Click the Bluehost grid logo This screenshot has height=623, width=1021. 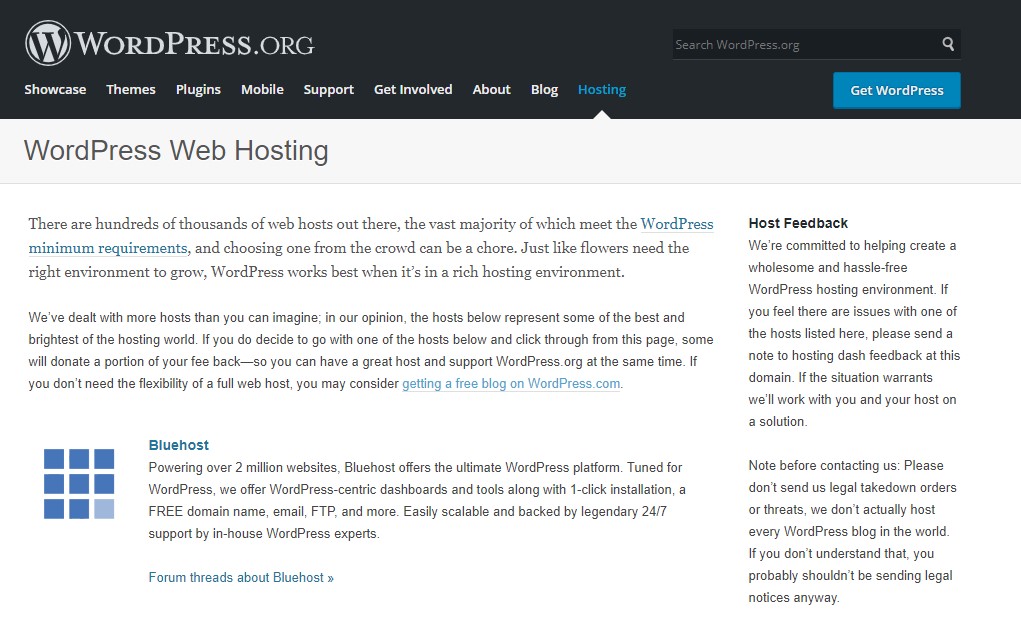point(79,484)
